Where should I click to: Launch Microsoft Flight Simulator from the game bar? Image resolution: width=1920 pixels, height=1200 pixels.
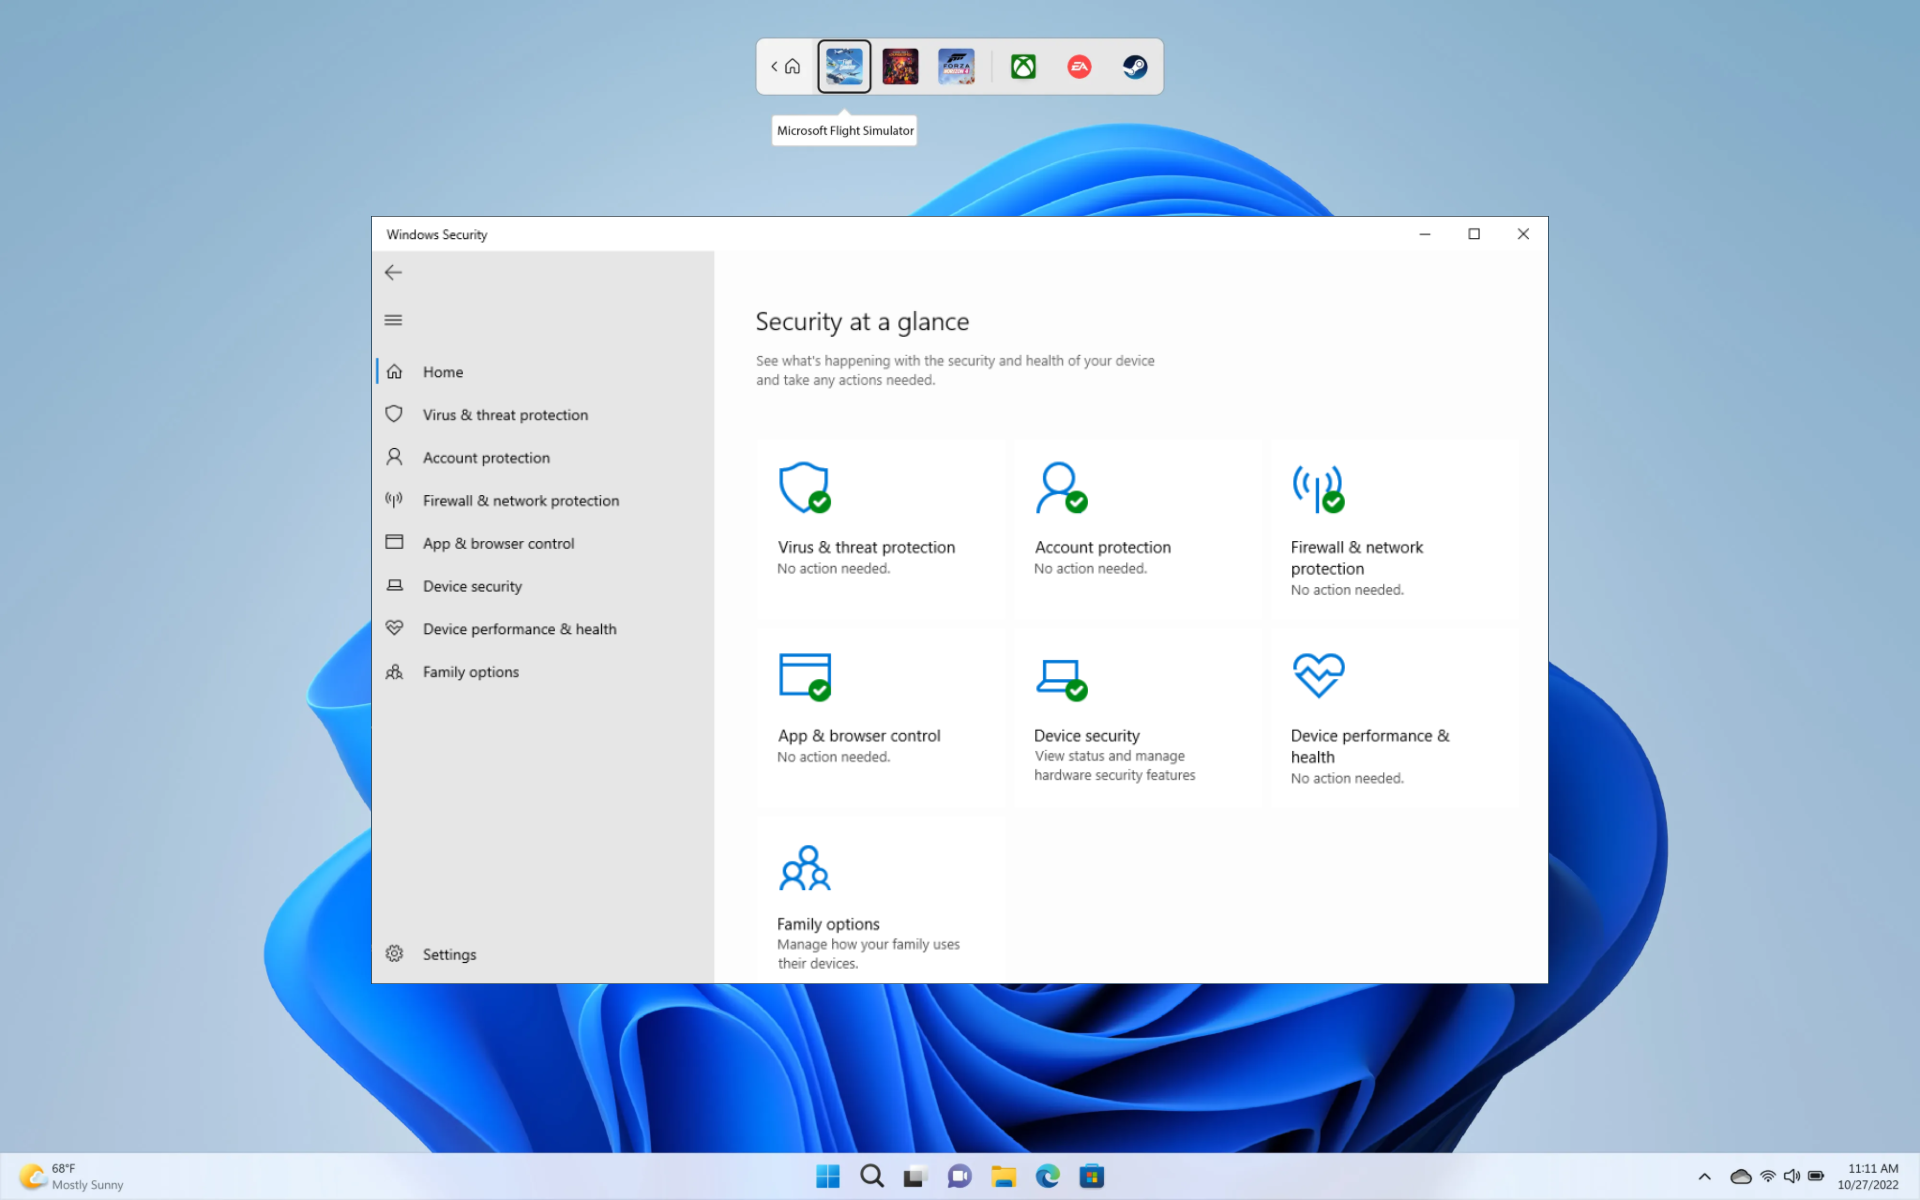pyautogui.click(x=844, y=67)
